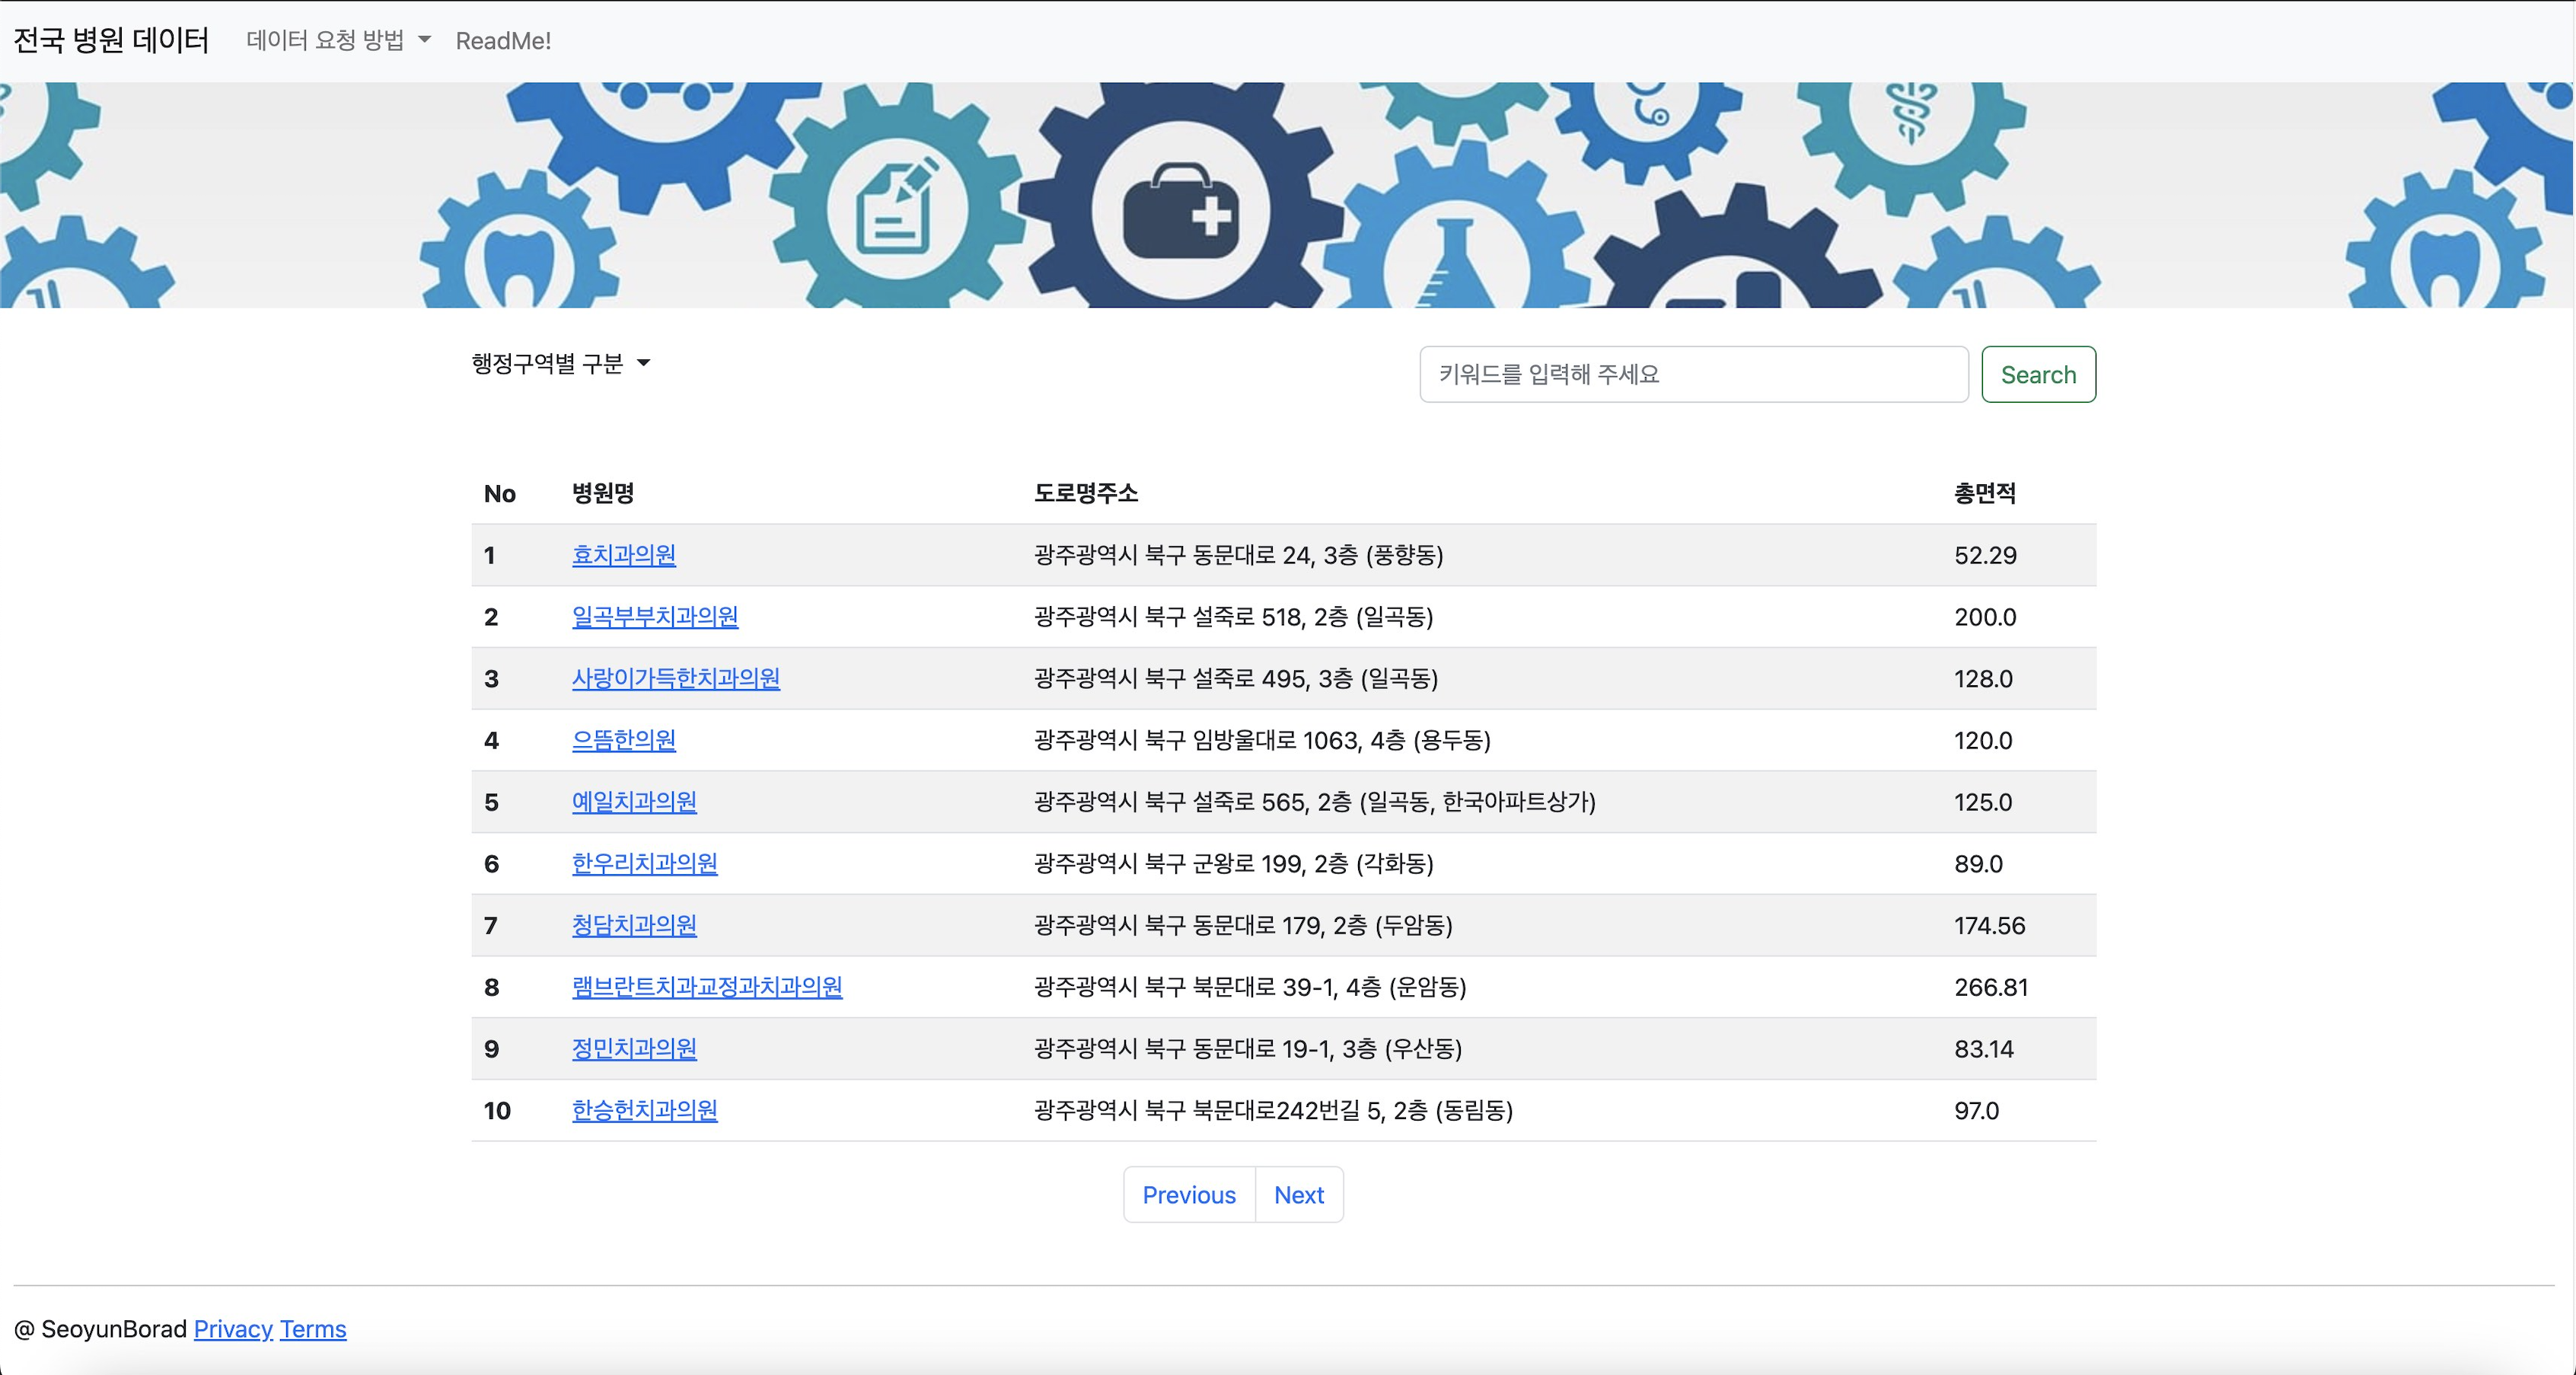Go to the Next page
The image size is (2576, 1375).
pyautogui.click(x=1298, y=1194)
